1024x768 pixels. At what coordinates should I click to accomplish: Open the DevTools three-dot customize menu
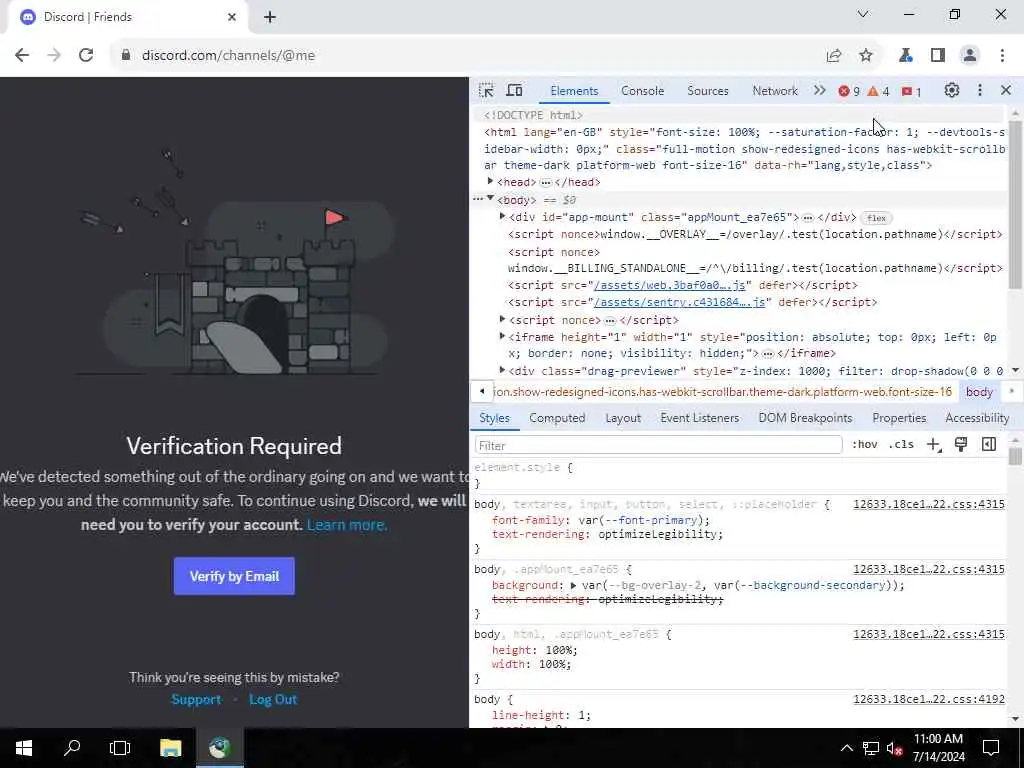(980, 90)
